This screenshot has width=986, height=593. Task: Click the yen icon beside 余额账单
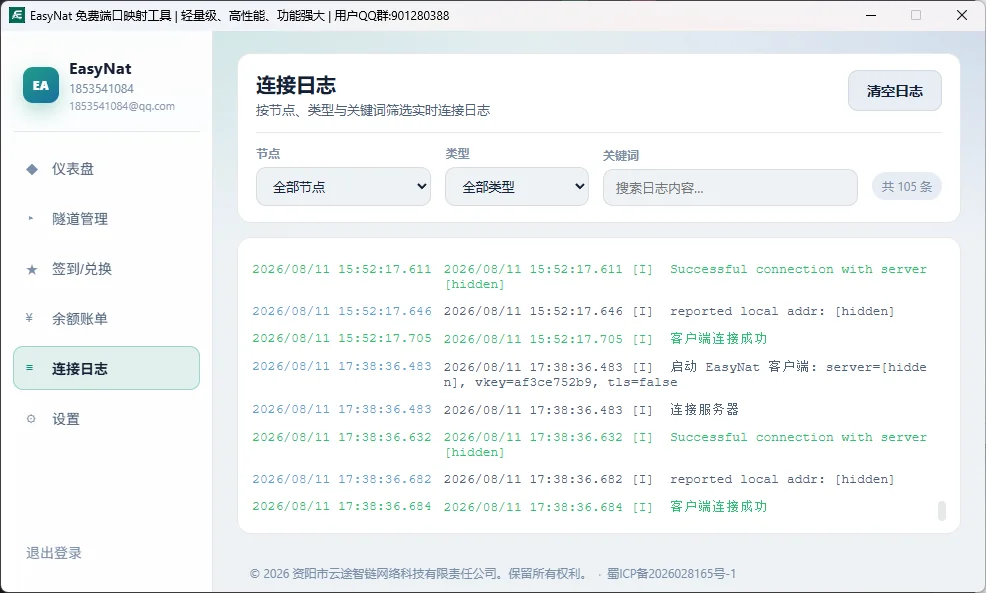29,318
